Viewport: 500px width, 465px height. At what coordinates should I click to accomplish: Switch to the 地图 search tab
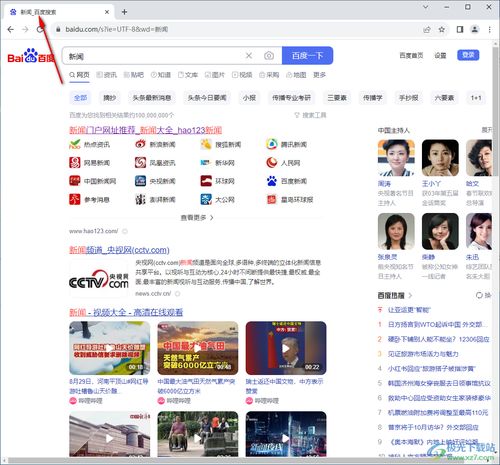point(296,75)
